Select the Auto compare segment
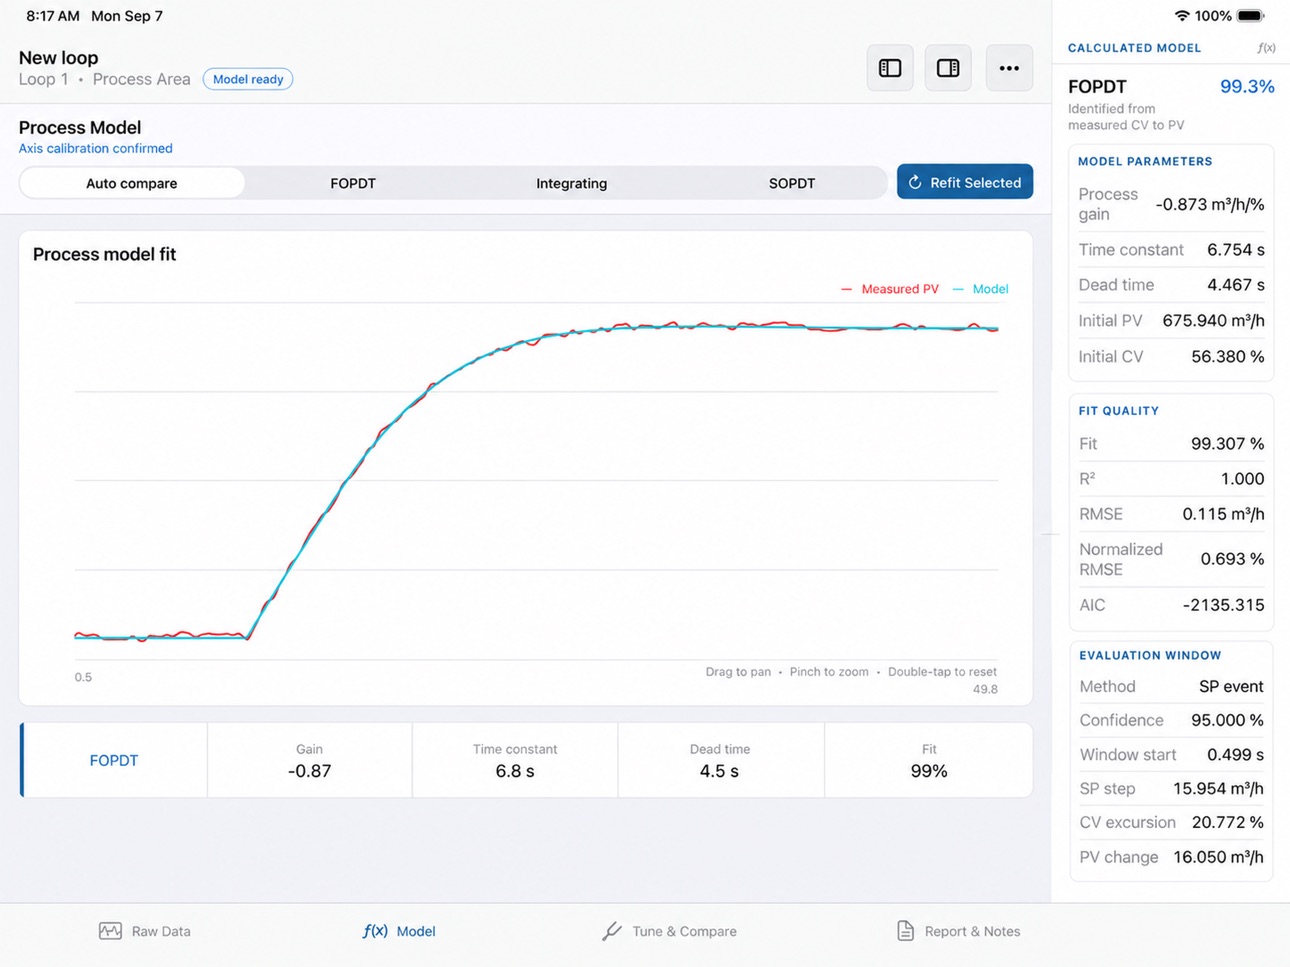Screen dimensions: 1290x967 [x=132, y=183]
